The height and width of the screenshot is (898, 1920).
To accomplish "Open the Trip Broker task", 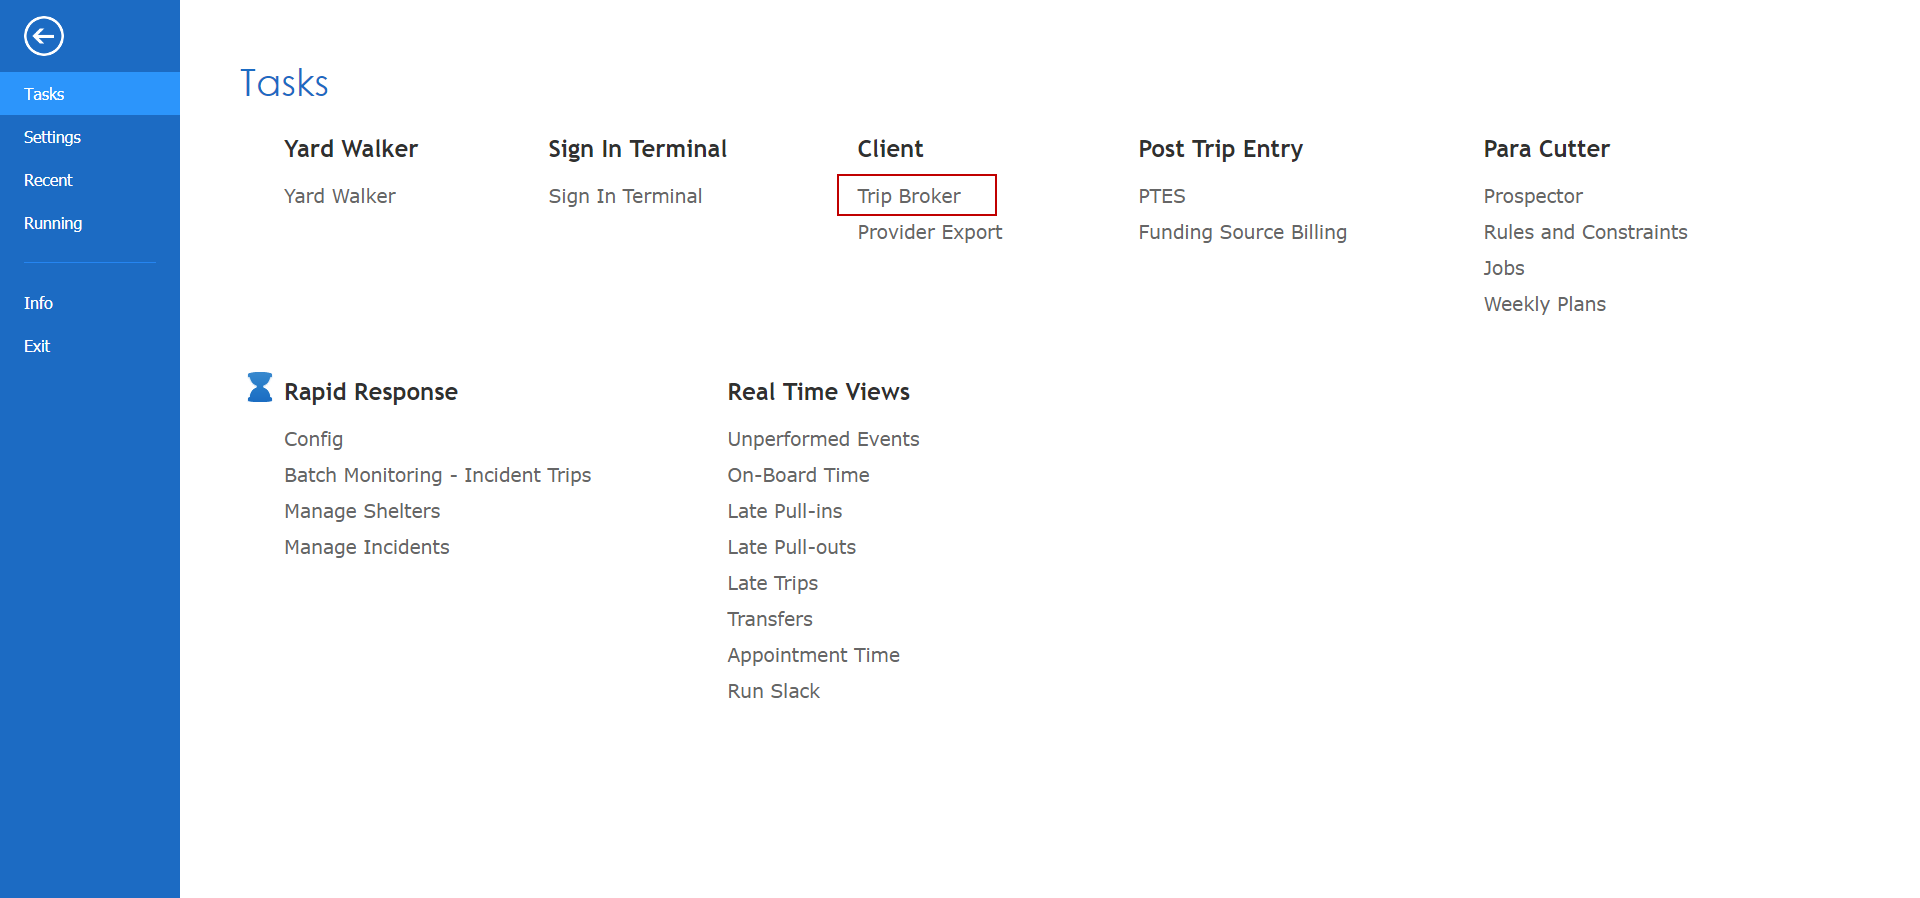I will click(x=908, y=196).
